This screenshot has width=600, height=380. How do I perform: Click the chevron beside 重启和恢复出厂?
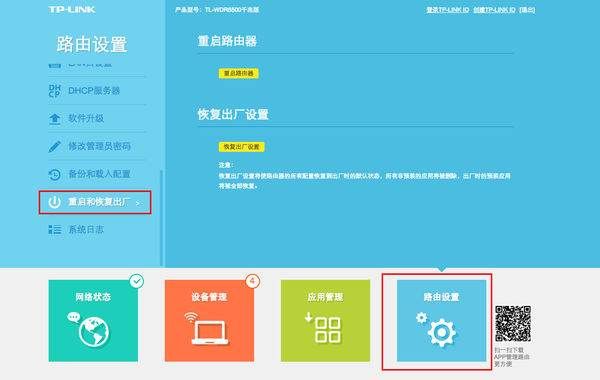tap(138, 203)
